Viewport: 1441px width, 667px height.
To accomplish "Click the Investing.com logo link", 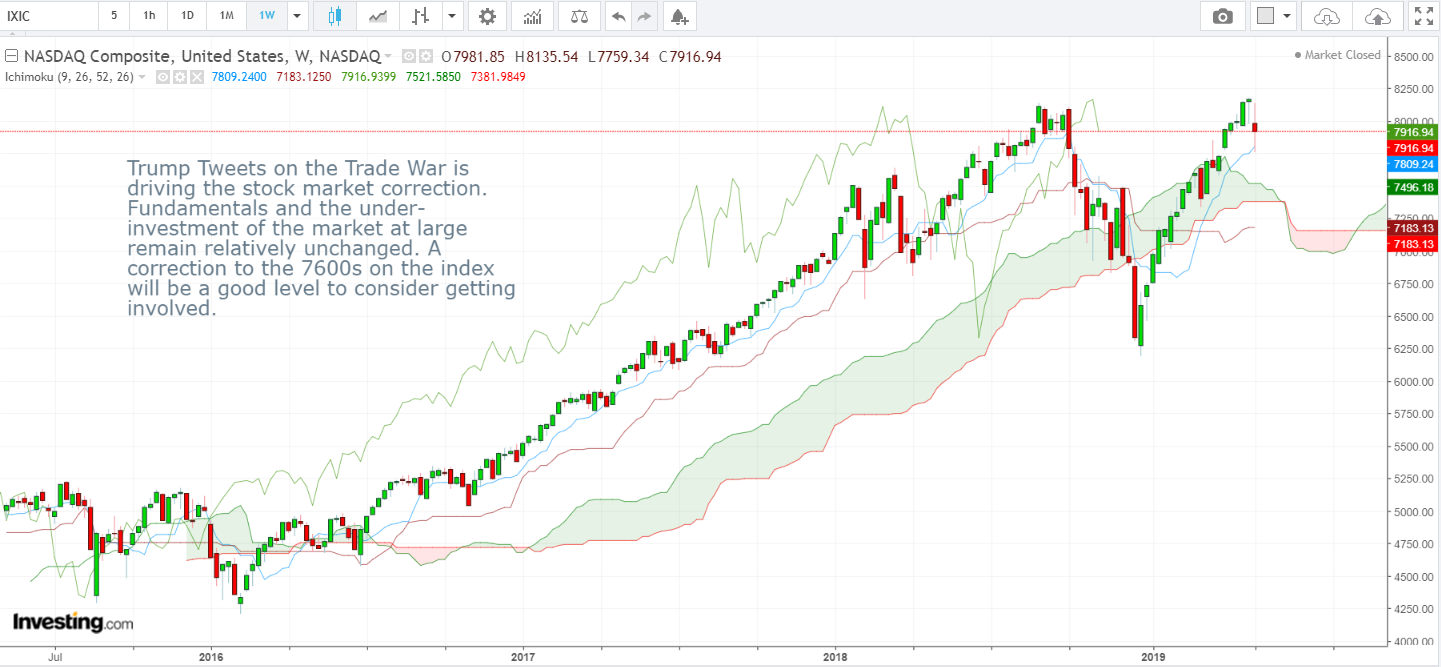I will pyautogui.click(x=73, y=622).
